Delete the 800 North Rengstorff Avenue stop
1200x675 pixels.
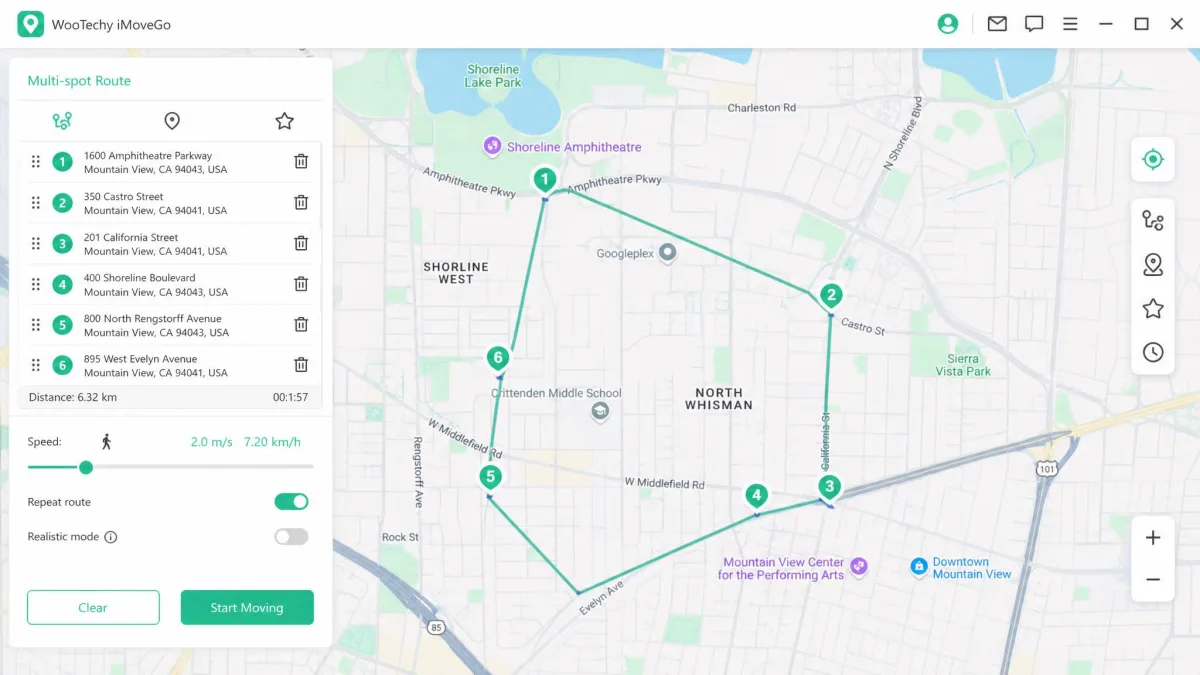pos(301,324)
